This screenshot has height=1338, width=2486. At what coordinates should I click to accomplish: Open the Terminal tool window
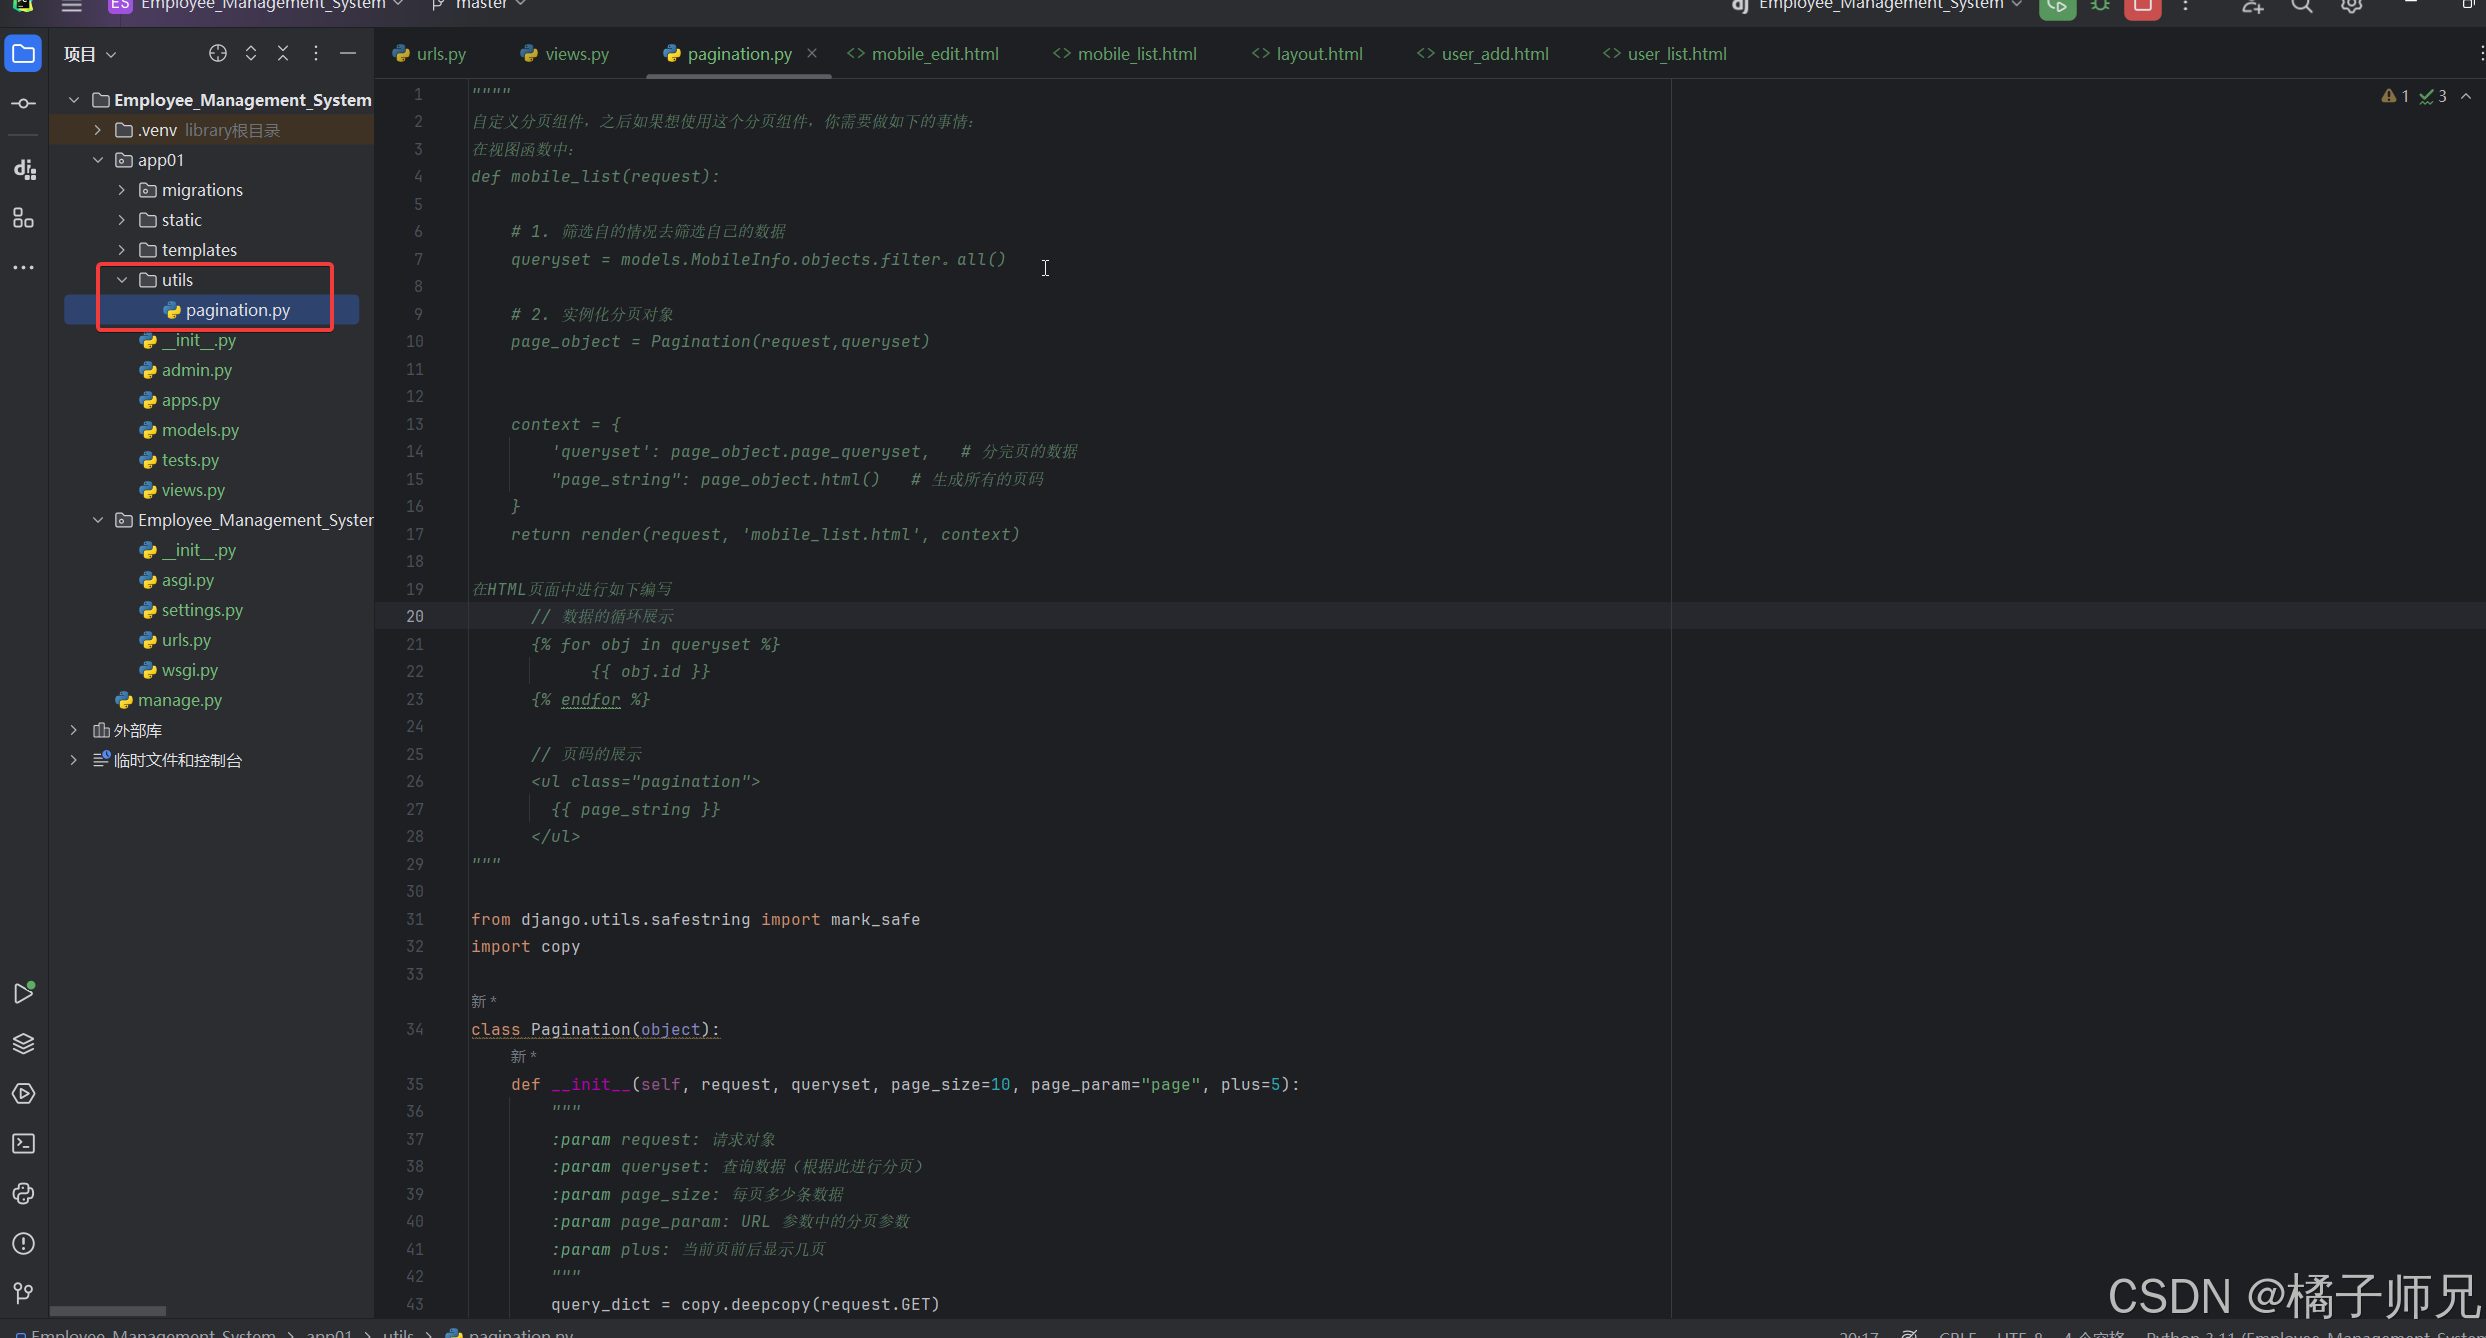(x=24, y=1144)
